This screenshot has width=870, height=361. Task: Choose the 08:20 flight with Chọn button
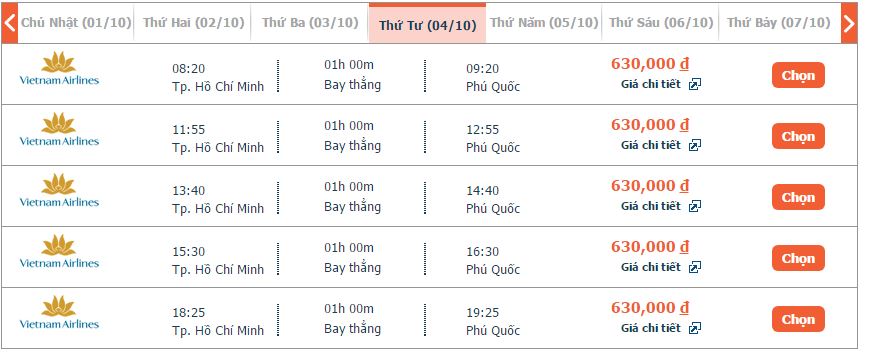(x=798, y=75)
